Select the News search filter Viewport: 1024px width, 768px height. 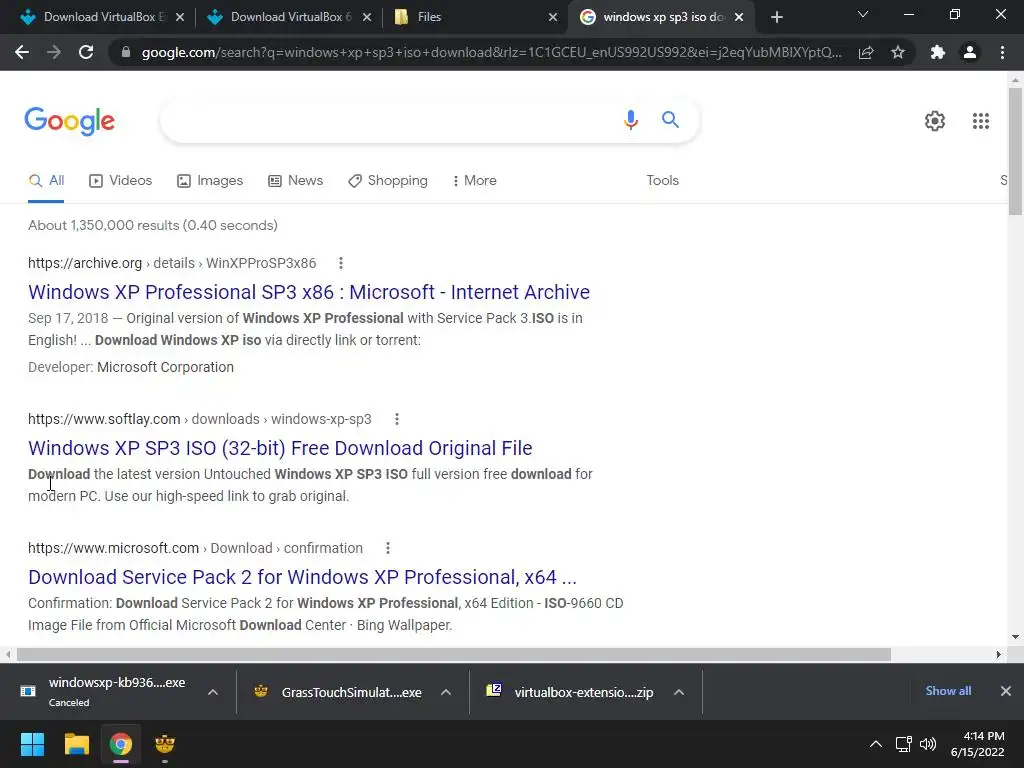(295, 180)
